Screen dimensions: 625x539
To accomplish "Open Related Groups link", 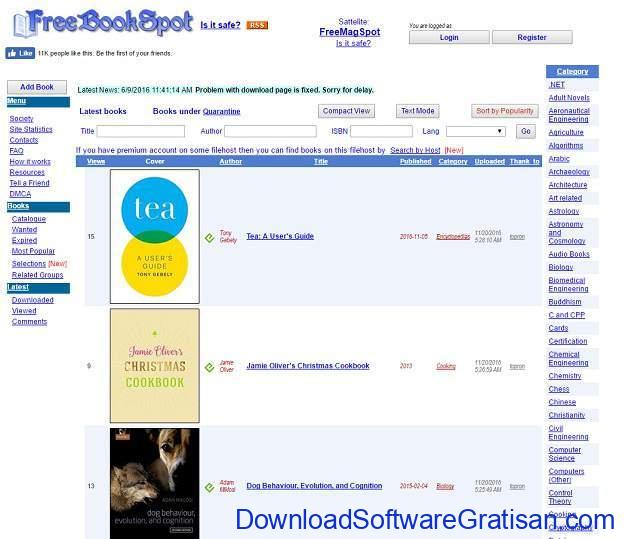I will [x=37, y=275].
